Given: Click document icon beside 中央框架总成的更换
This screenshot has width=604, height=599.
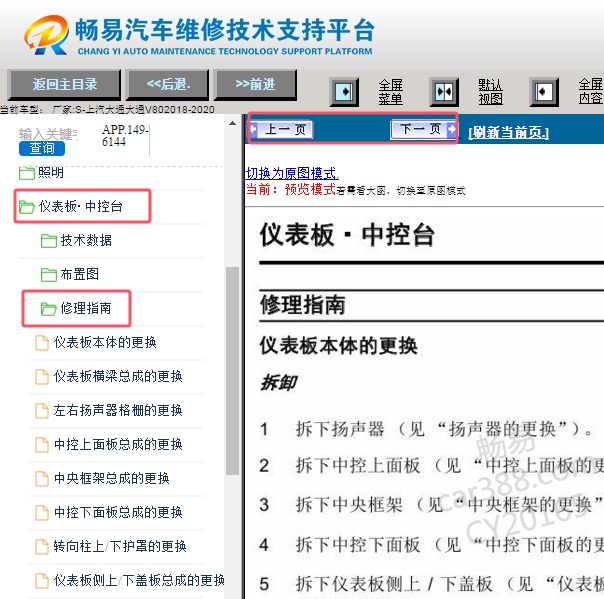Looking at the screenshot, I should click(42, 478).
